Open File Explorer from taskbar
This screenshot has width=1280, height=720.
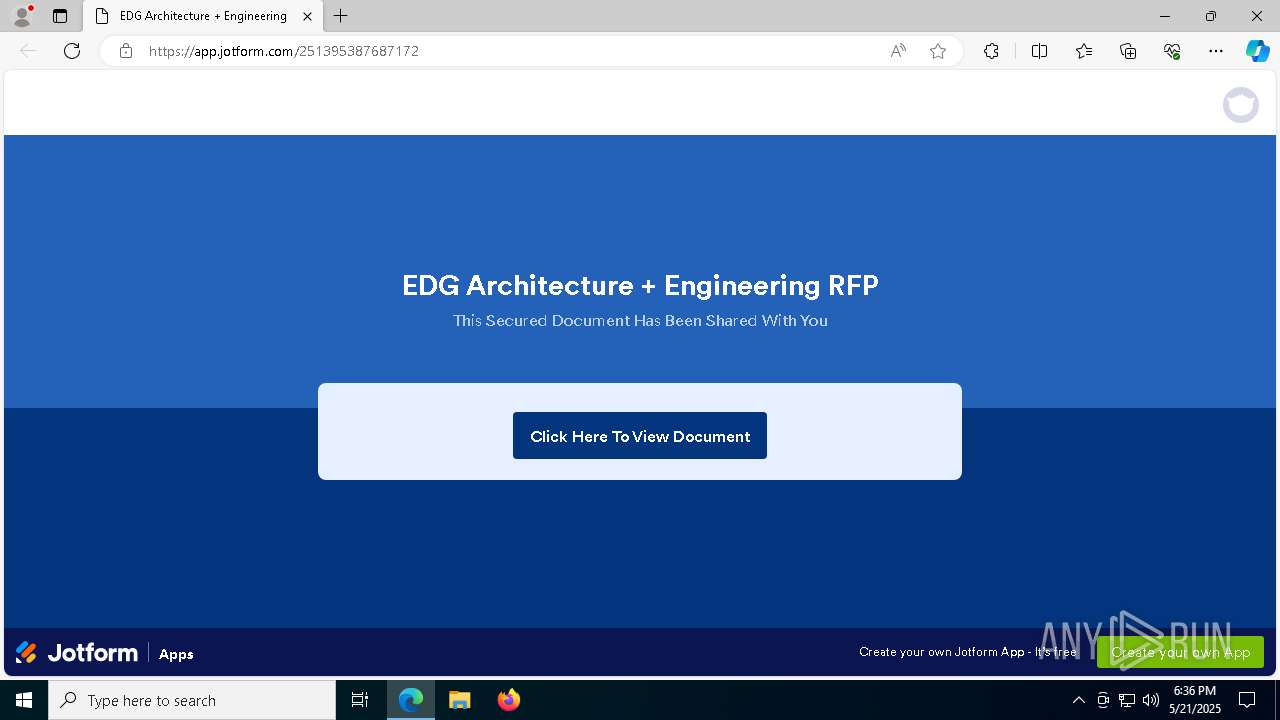pyautogui.click(x=459, y=700)
